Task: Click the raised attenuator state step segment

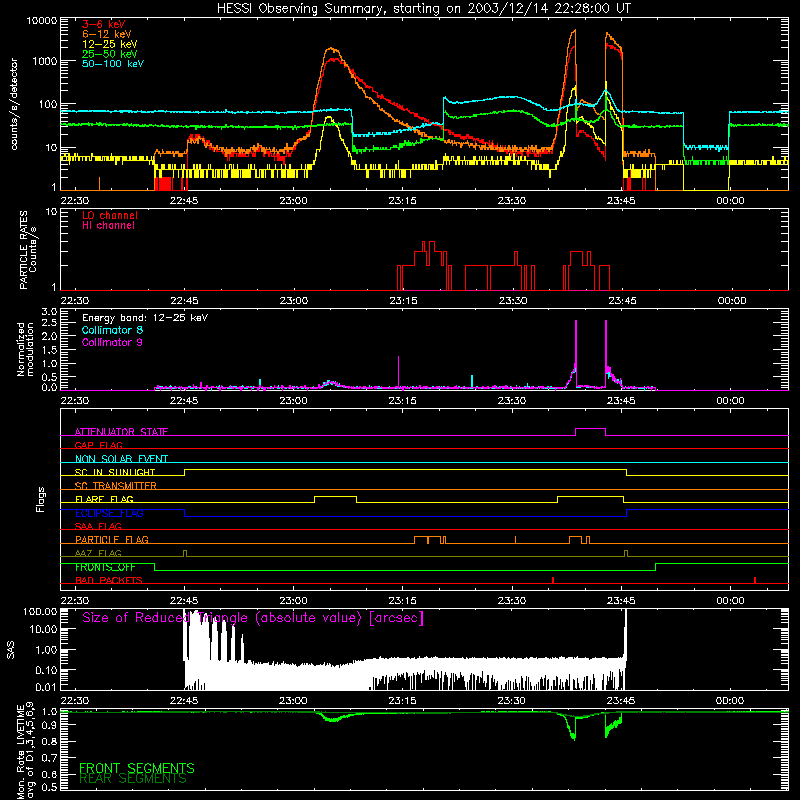Action: pos(590,429)
